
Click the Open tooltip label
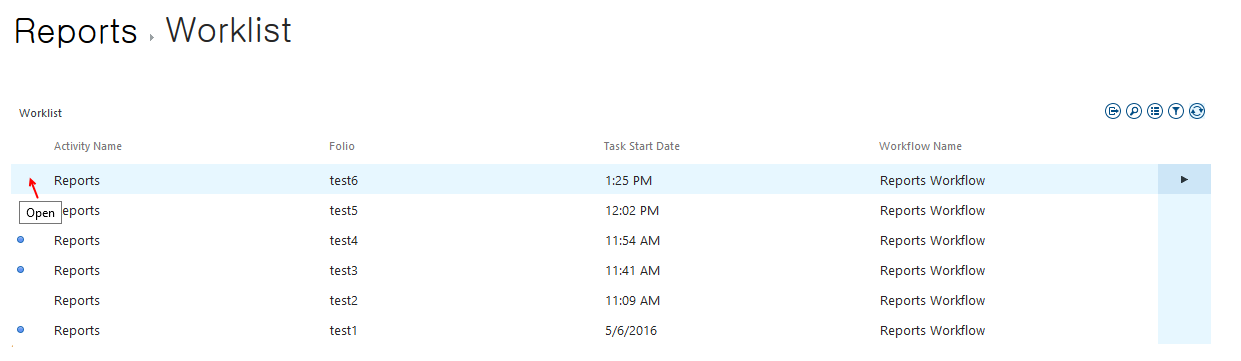(x=41, y=213)
